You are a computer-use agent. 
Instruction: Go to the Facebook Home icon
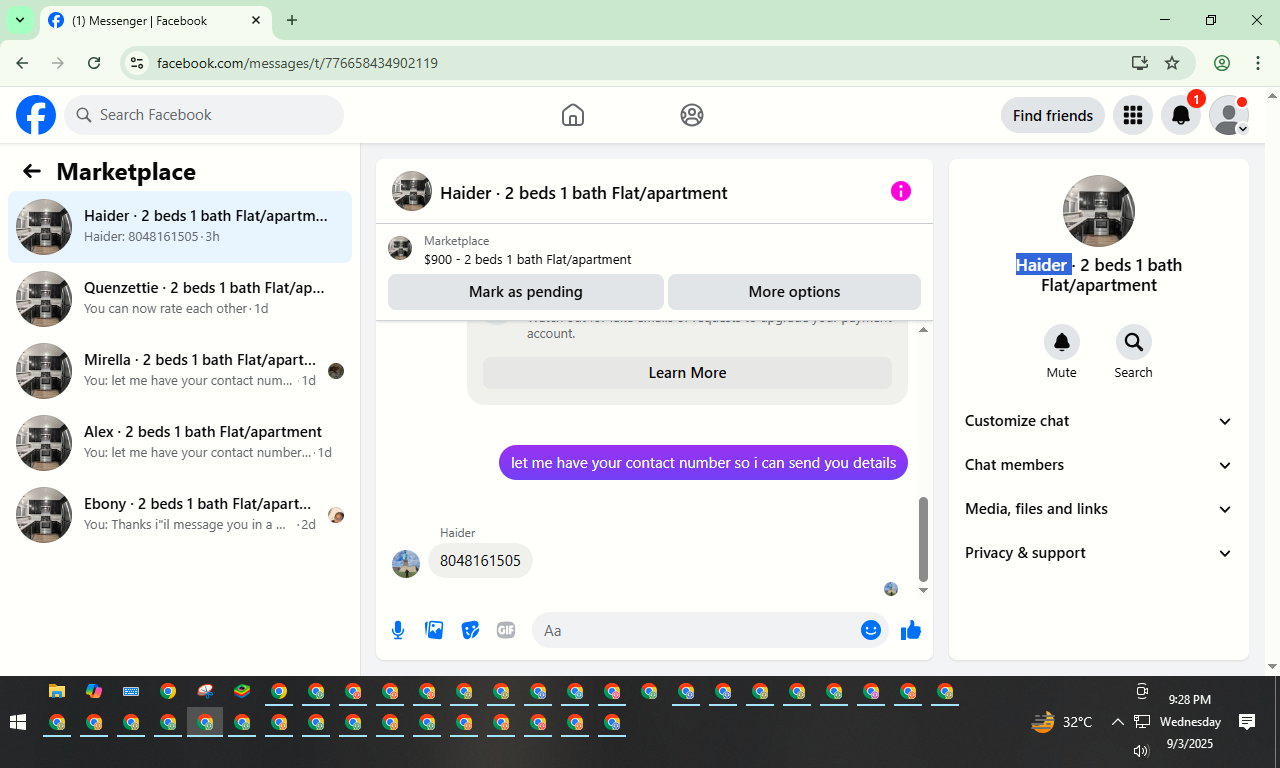click(x=573, y=115)
